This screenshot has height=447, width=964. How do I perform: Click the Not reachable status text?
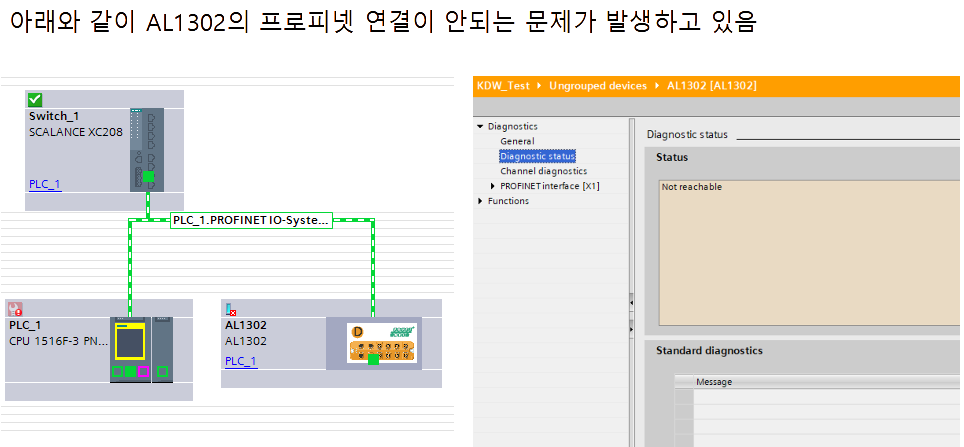coord(692,187)
